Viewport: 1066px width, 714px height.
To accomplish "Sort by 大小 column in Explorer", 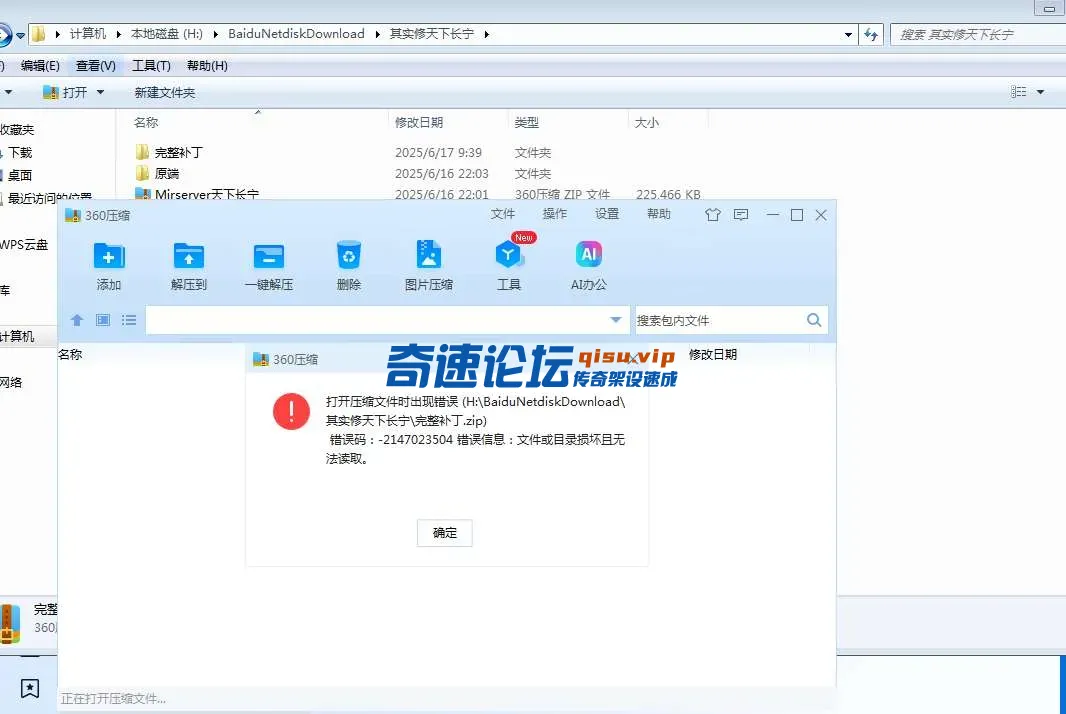I will (647, 122).
